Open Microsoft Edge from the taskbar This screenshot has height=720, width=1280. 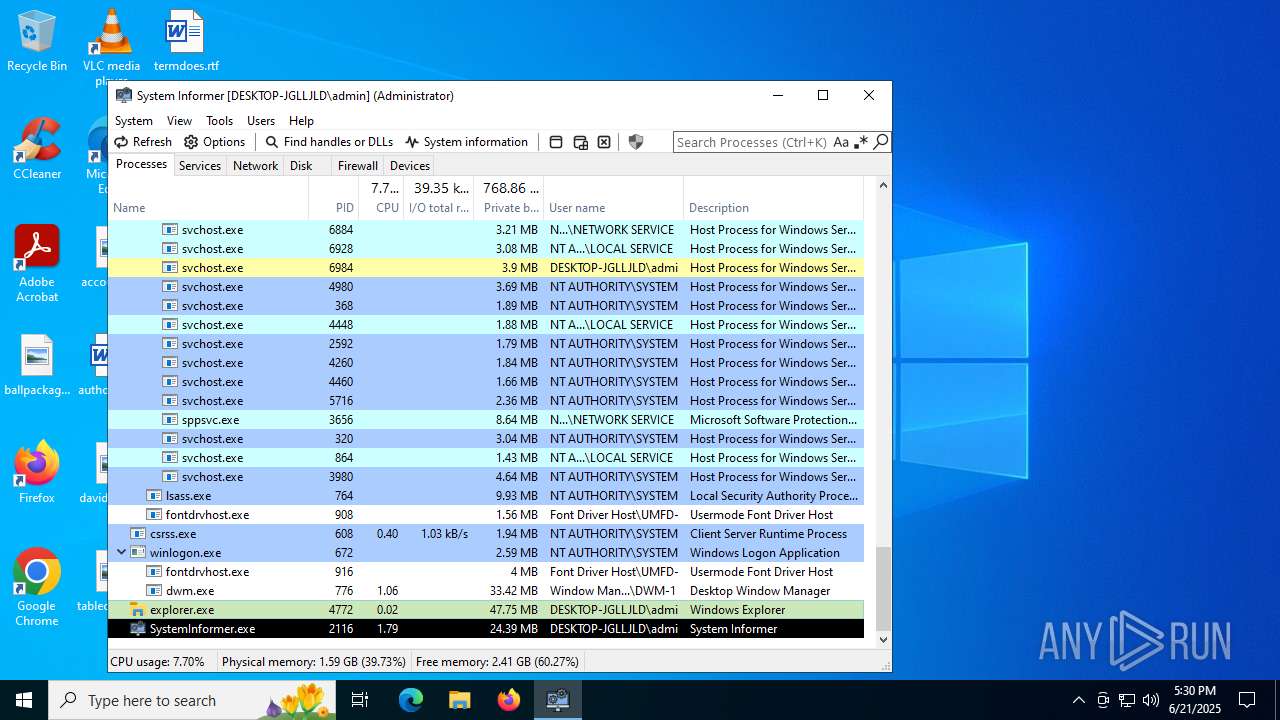tap(411, 700)
